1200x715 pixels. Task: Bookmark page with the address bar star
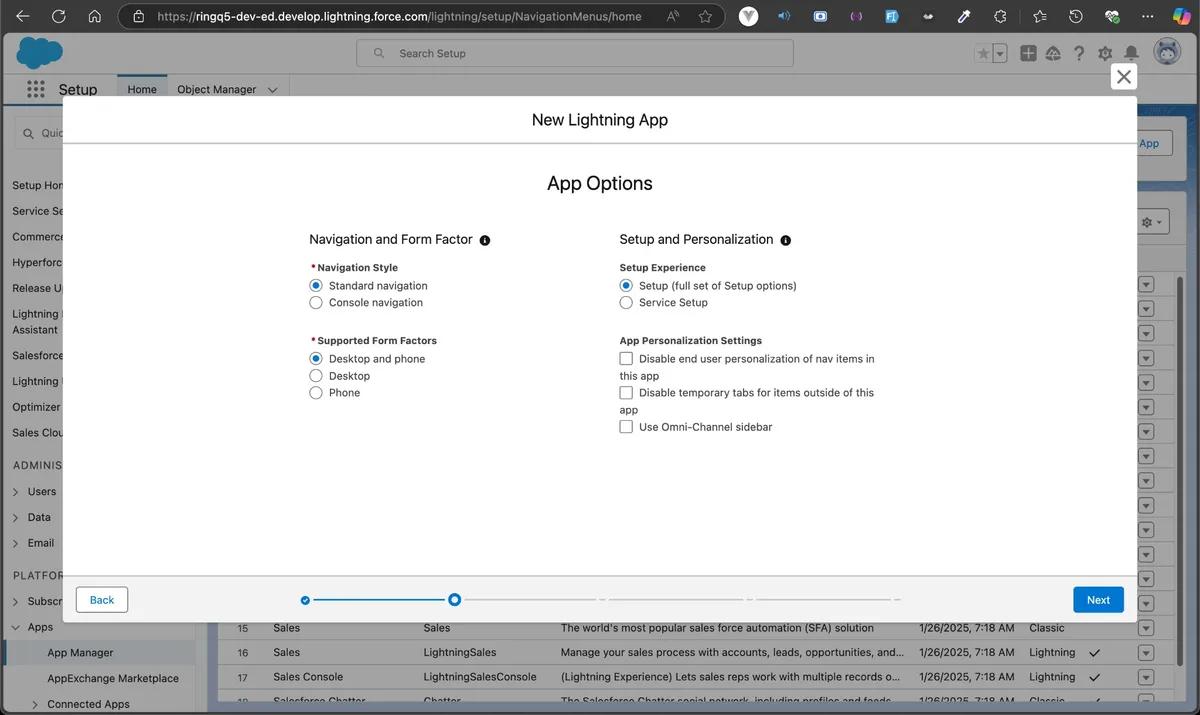(x=706, y=16)
